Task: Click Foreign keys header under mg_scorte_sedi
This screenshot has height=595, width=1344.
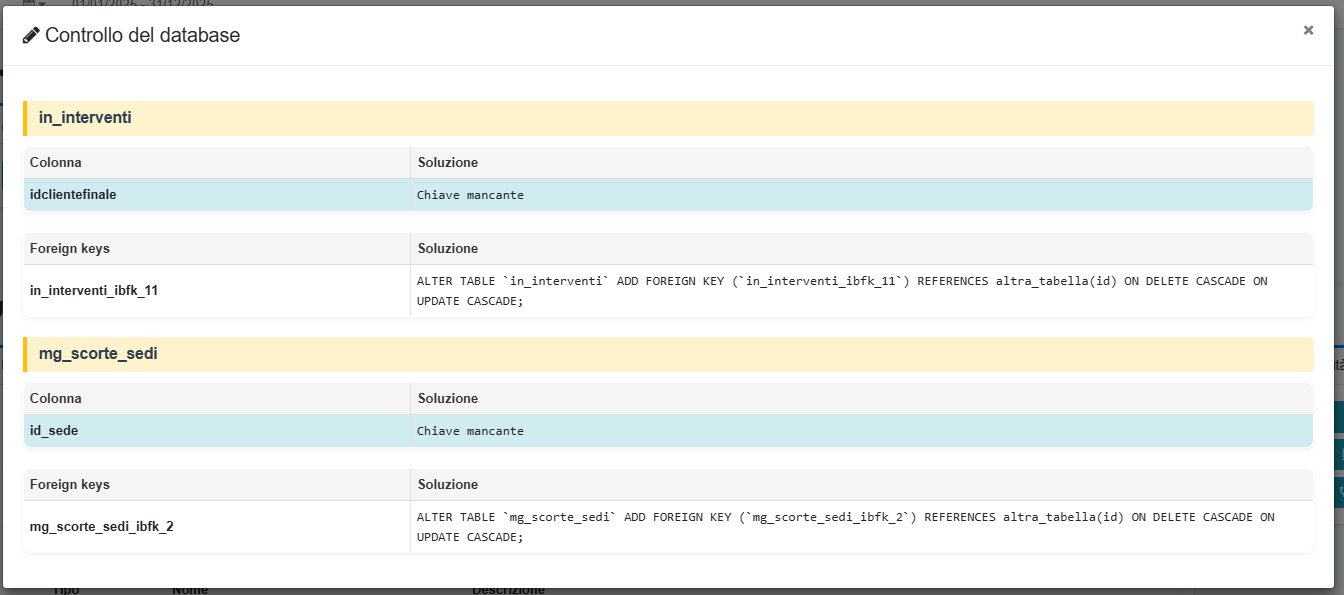Action: pyautogui.click(x=70, y=484)
